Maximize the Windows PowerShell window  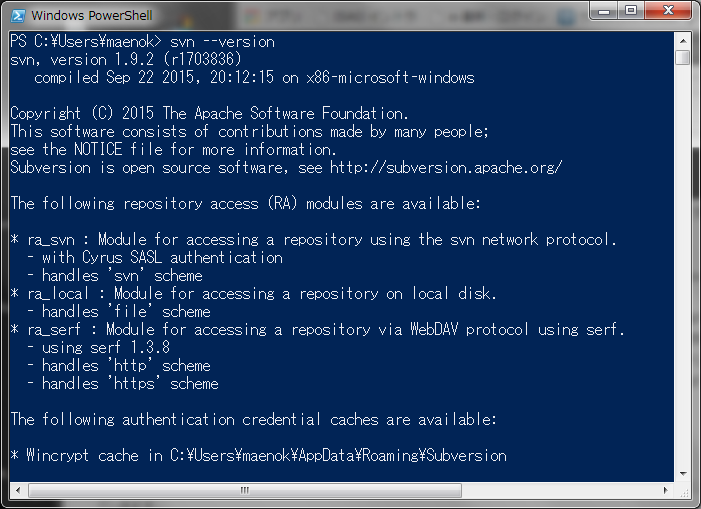[632, 12]
